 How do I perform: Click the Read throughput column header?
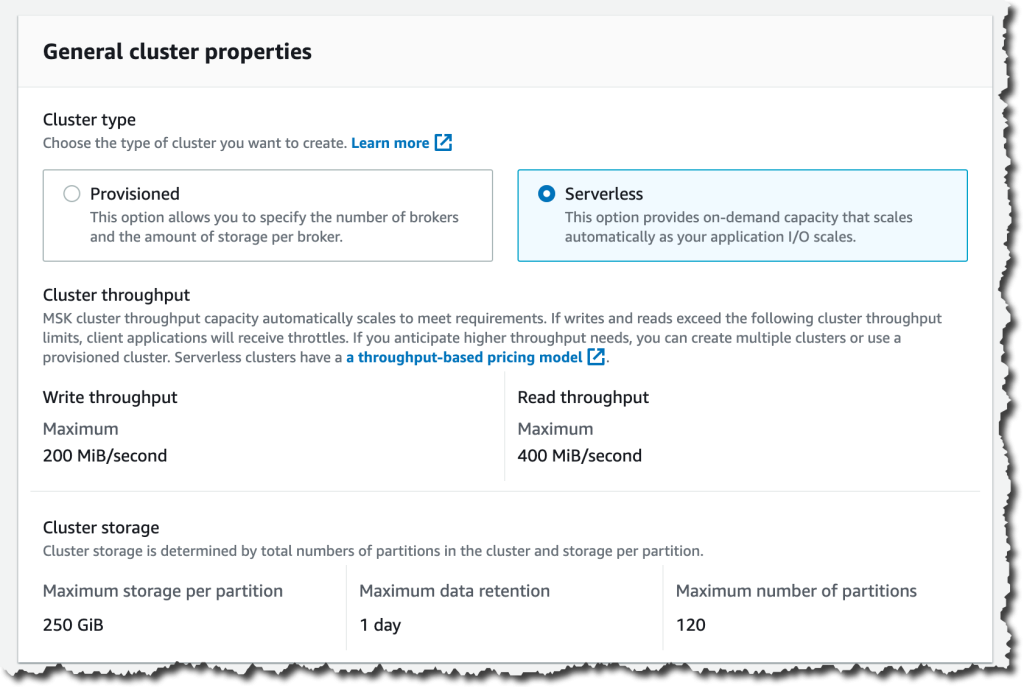(583, 397)
